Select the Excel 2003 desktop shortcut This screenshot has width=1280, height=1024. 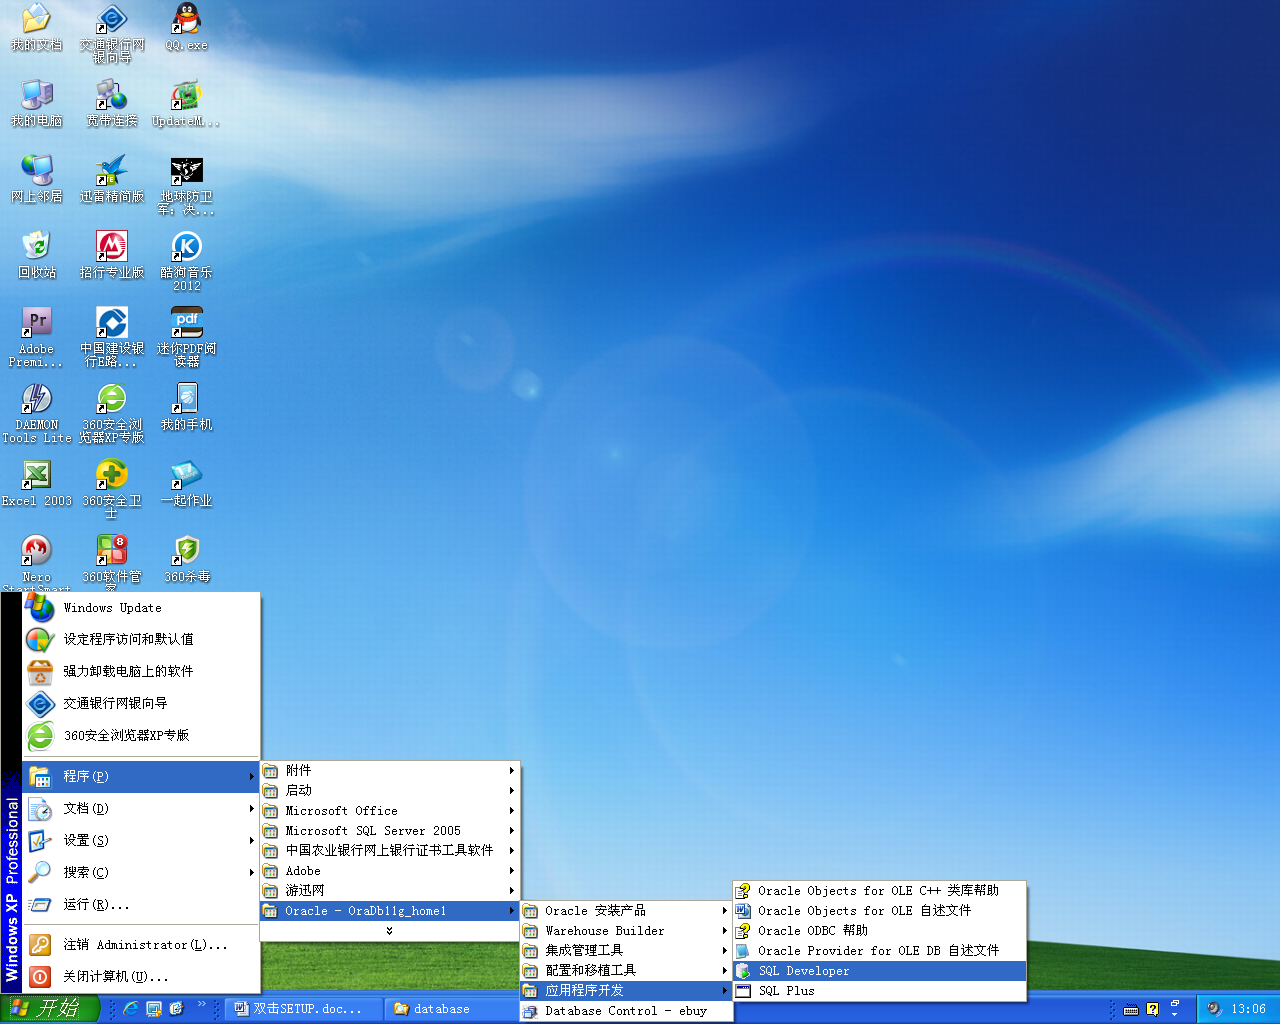point(37,483)
